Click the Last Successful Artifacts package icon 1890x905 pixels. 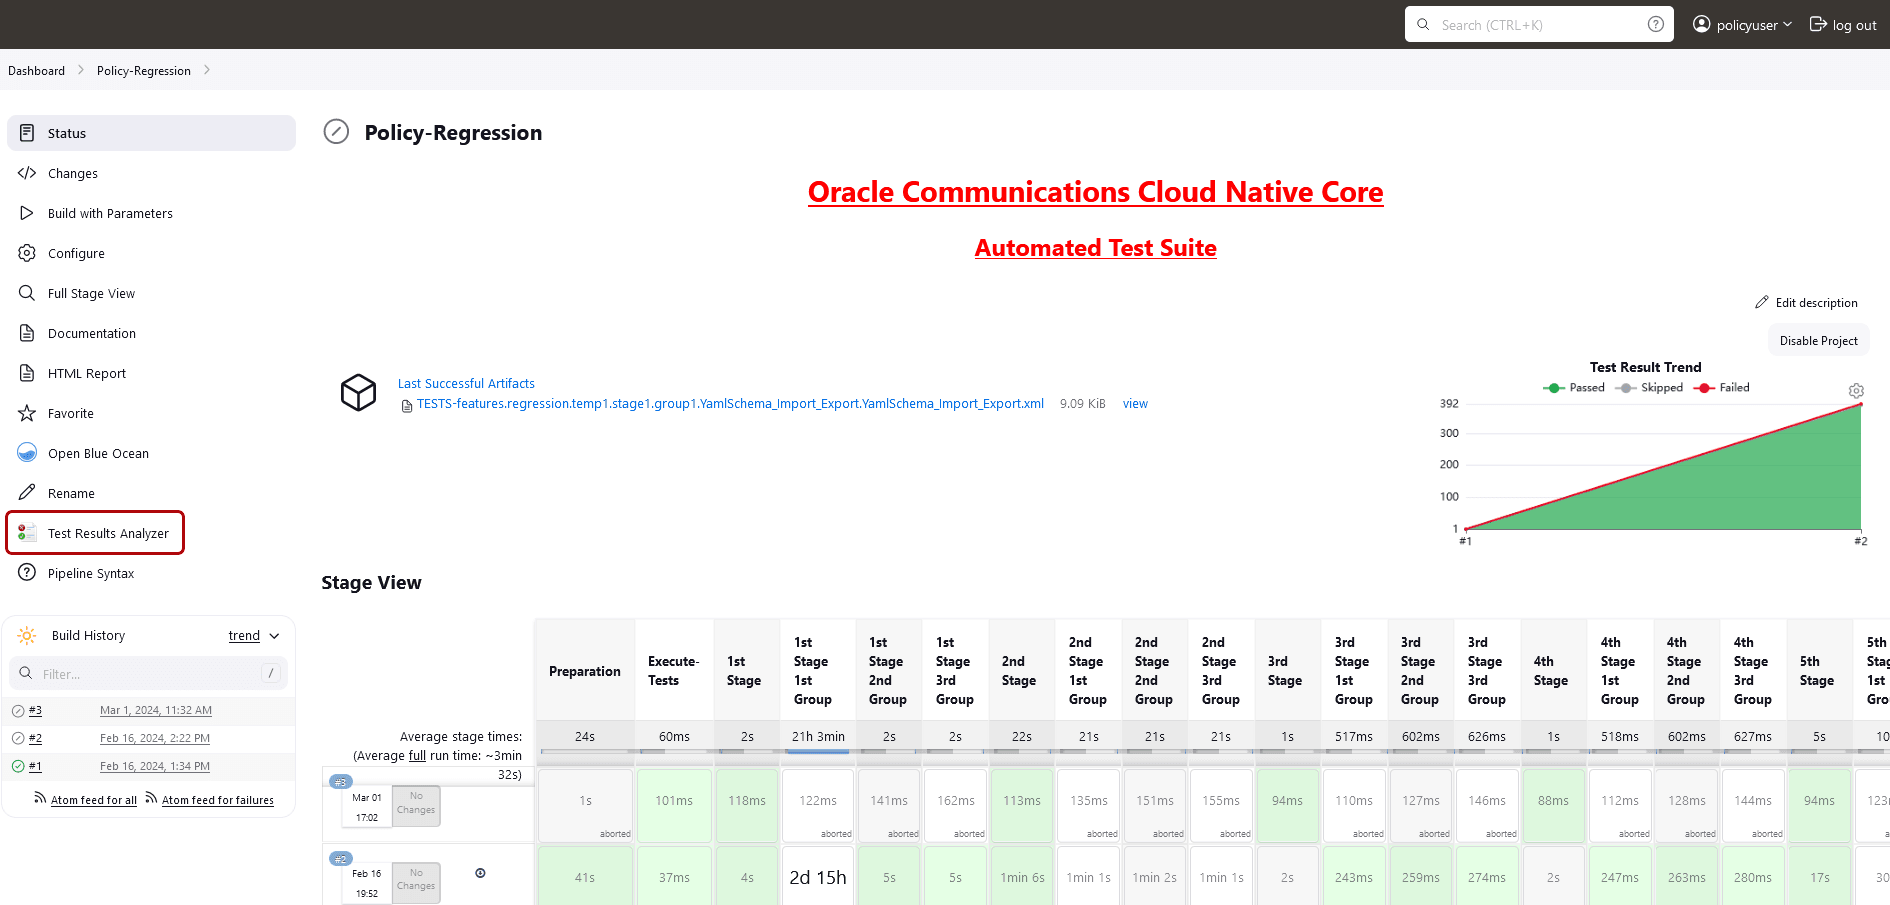tap(359, 393)
